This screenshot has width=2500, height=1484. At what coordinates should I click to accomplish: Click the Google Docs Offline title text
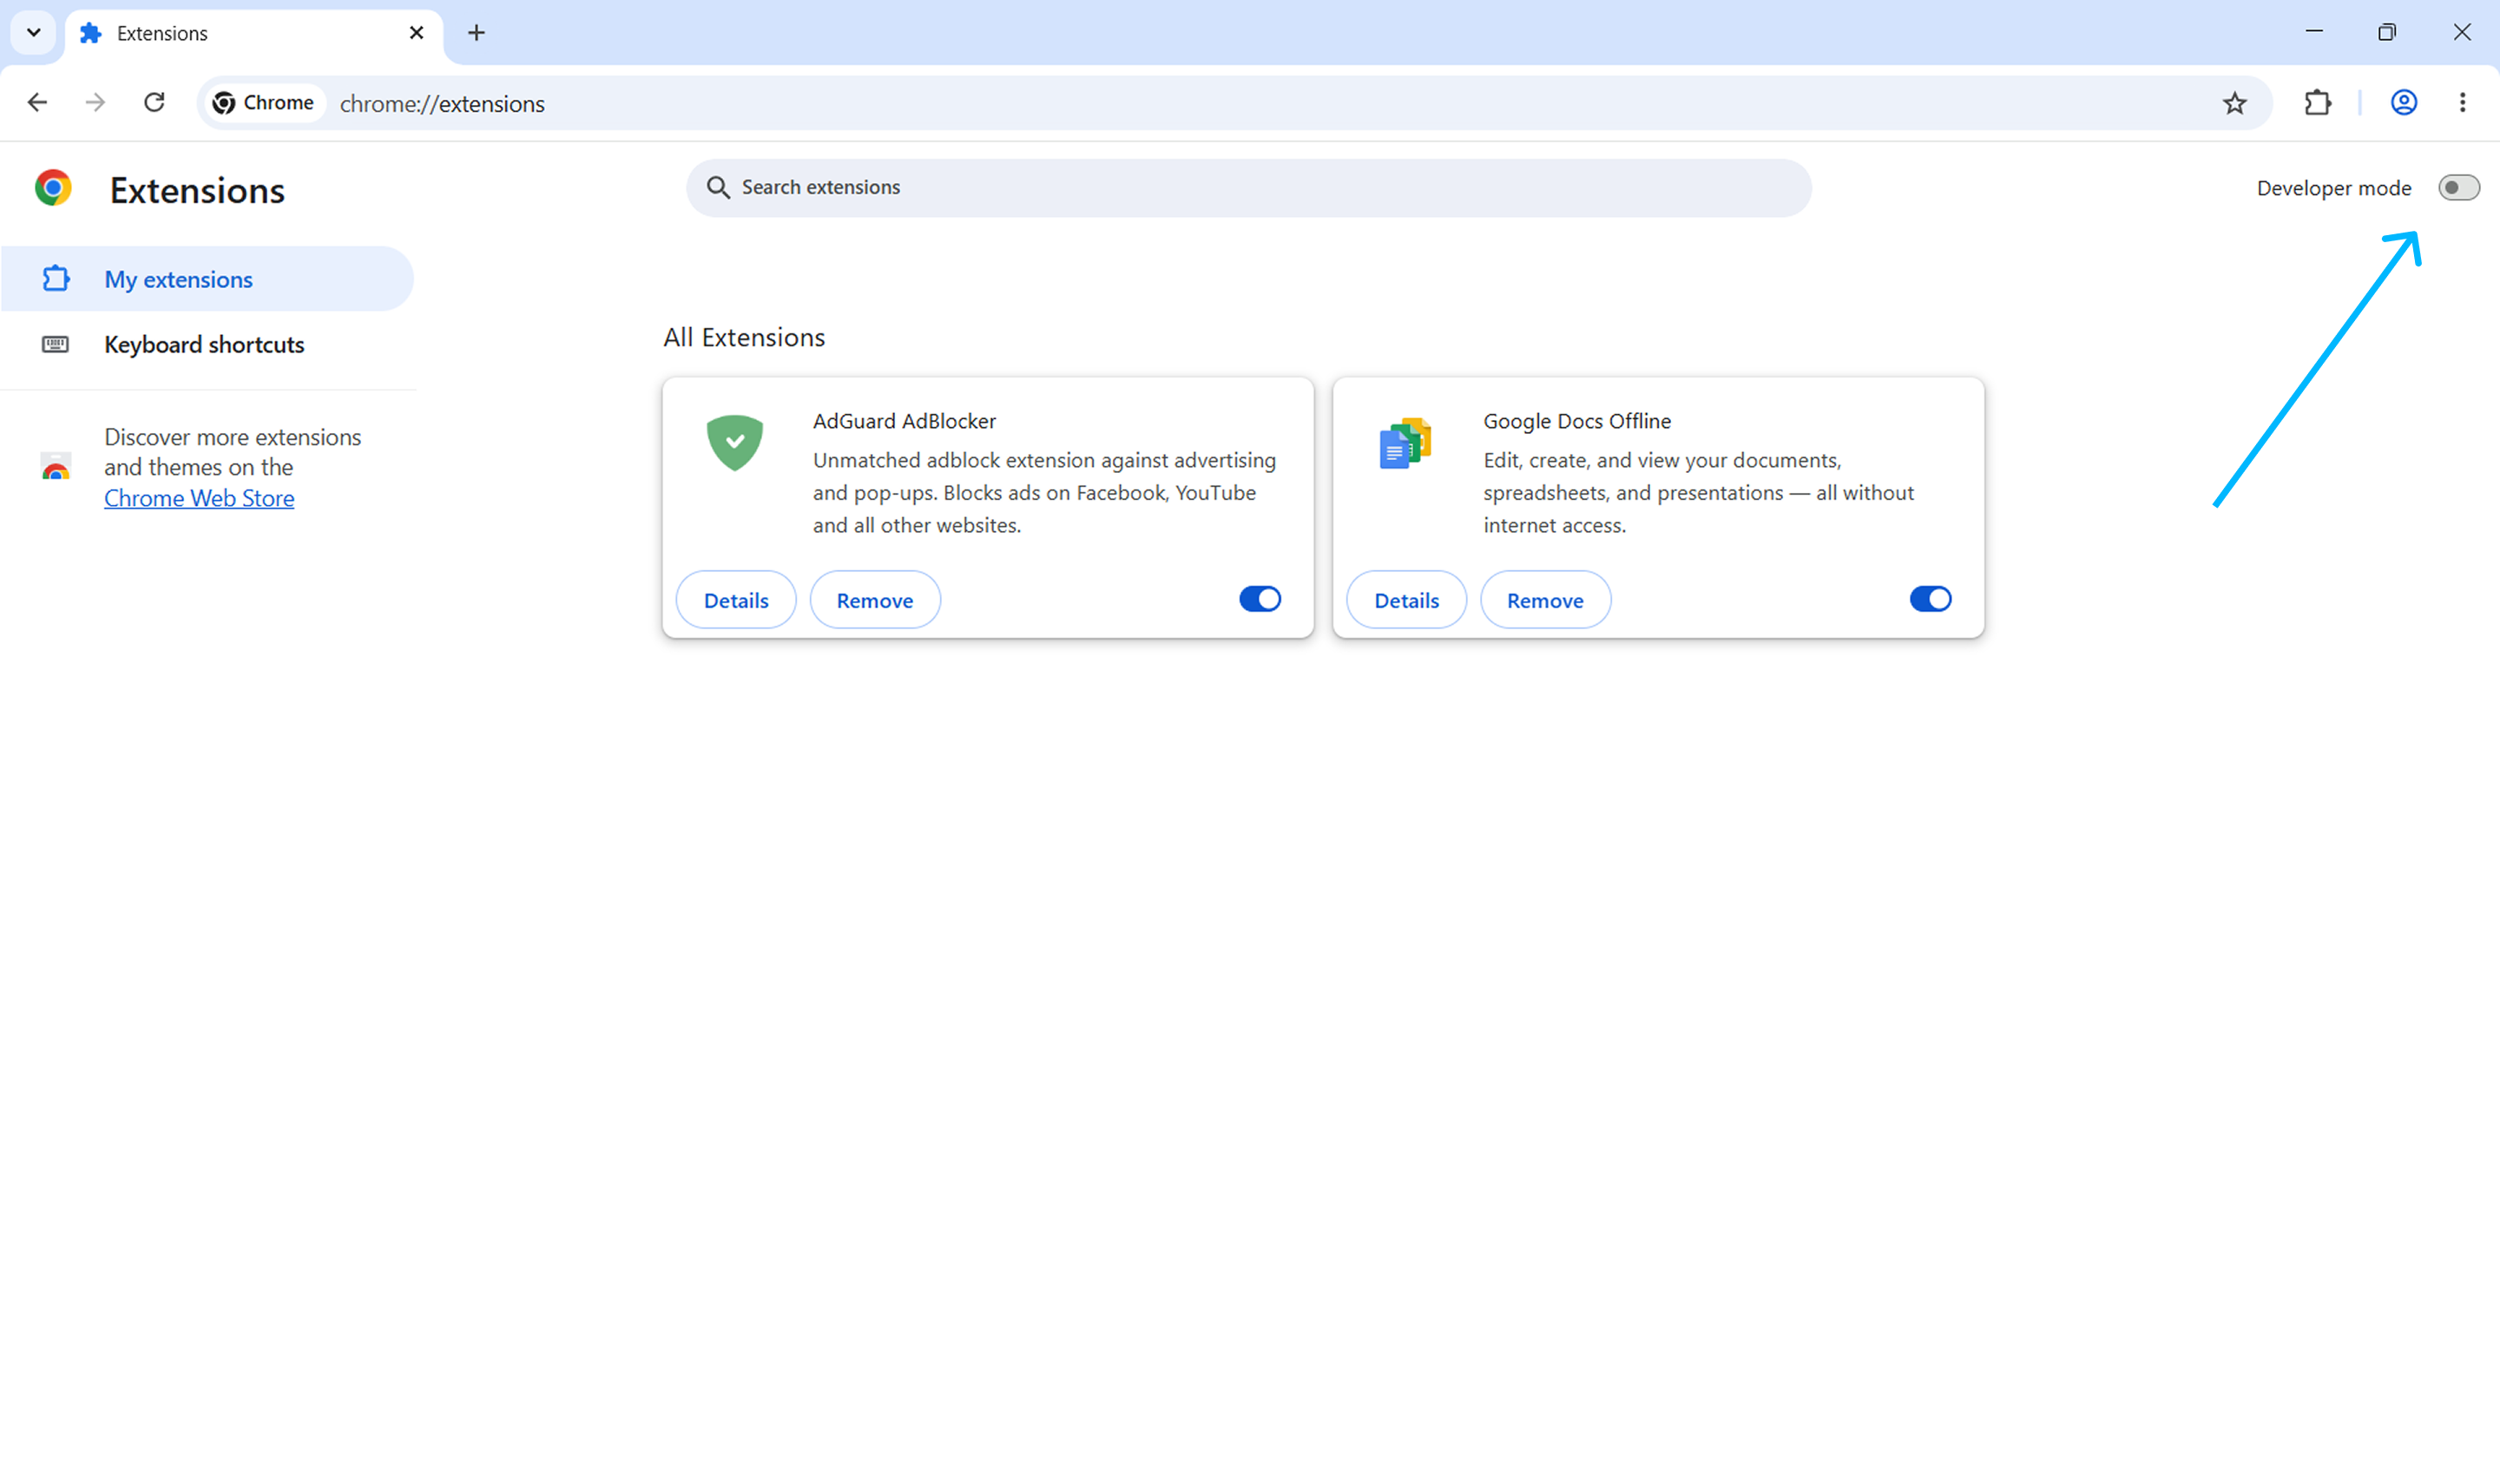pos(1577,421)
